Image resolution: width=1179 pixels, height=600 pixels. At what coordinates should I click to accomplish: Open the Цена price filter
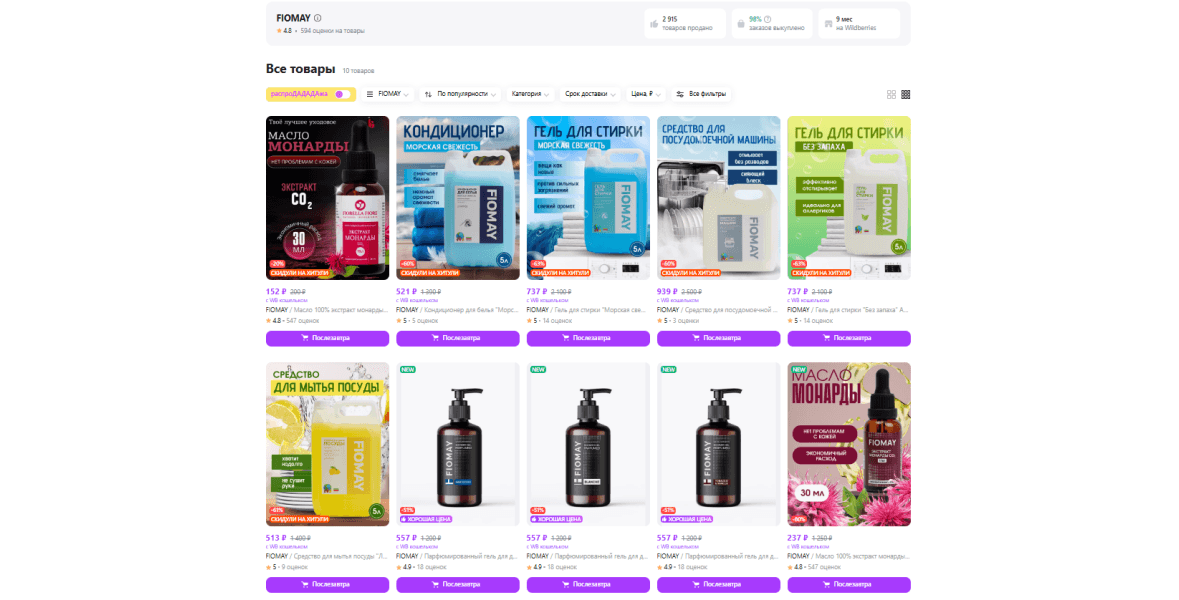(646, 95)
